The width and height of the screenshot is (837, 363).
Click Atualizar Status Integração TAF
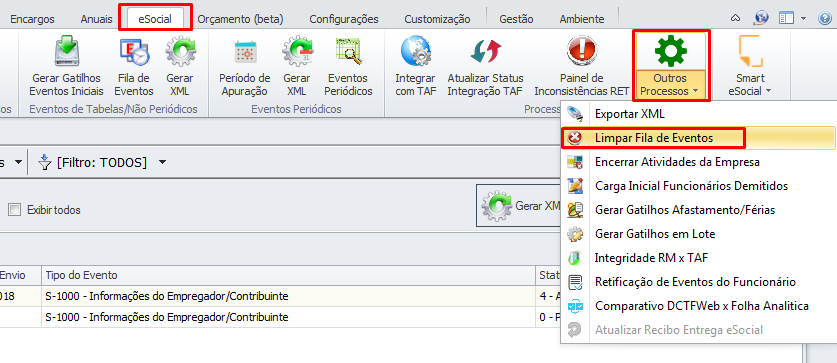[485, 67]
